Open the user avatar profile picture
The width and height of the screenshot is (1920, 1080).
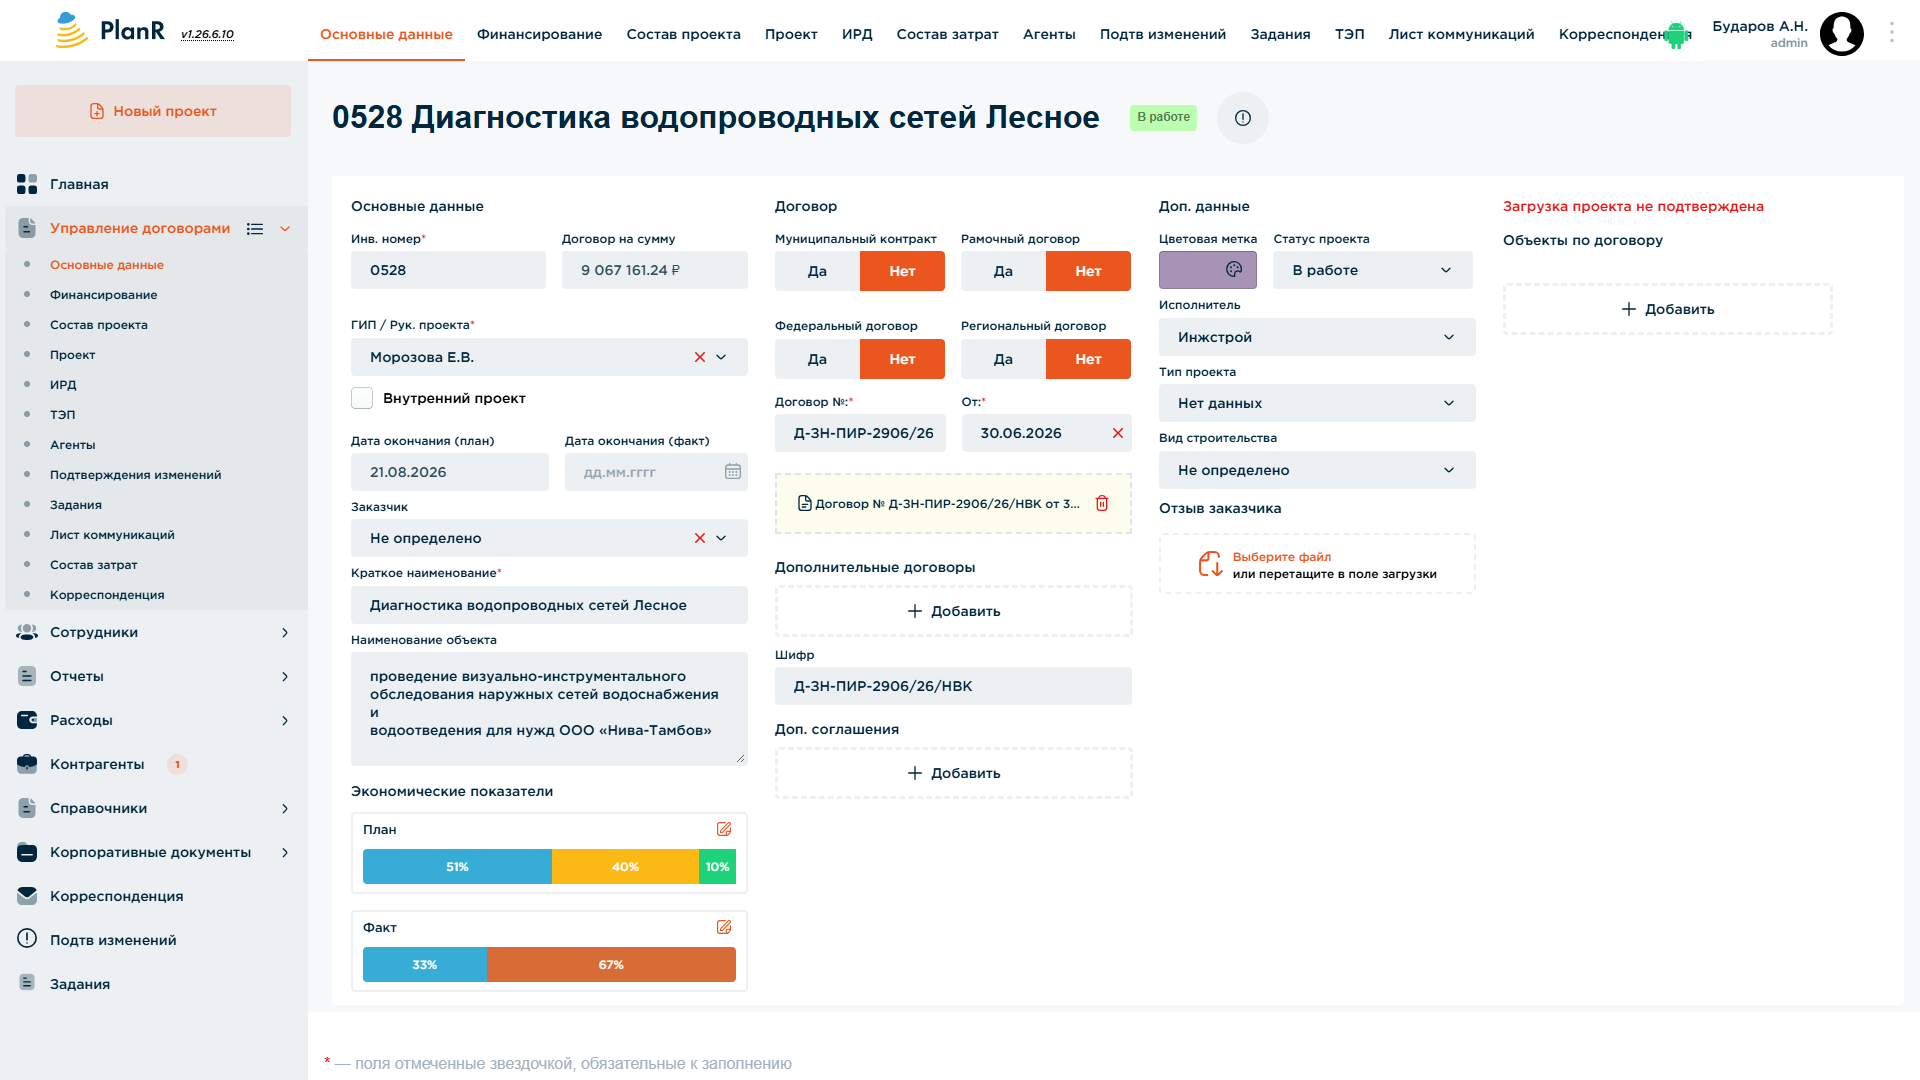point(1841,34)
